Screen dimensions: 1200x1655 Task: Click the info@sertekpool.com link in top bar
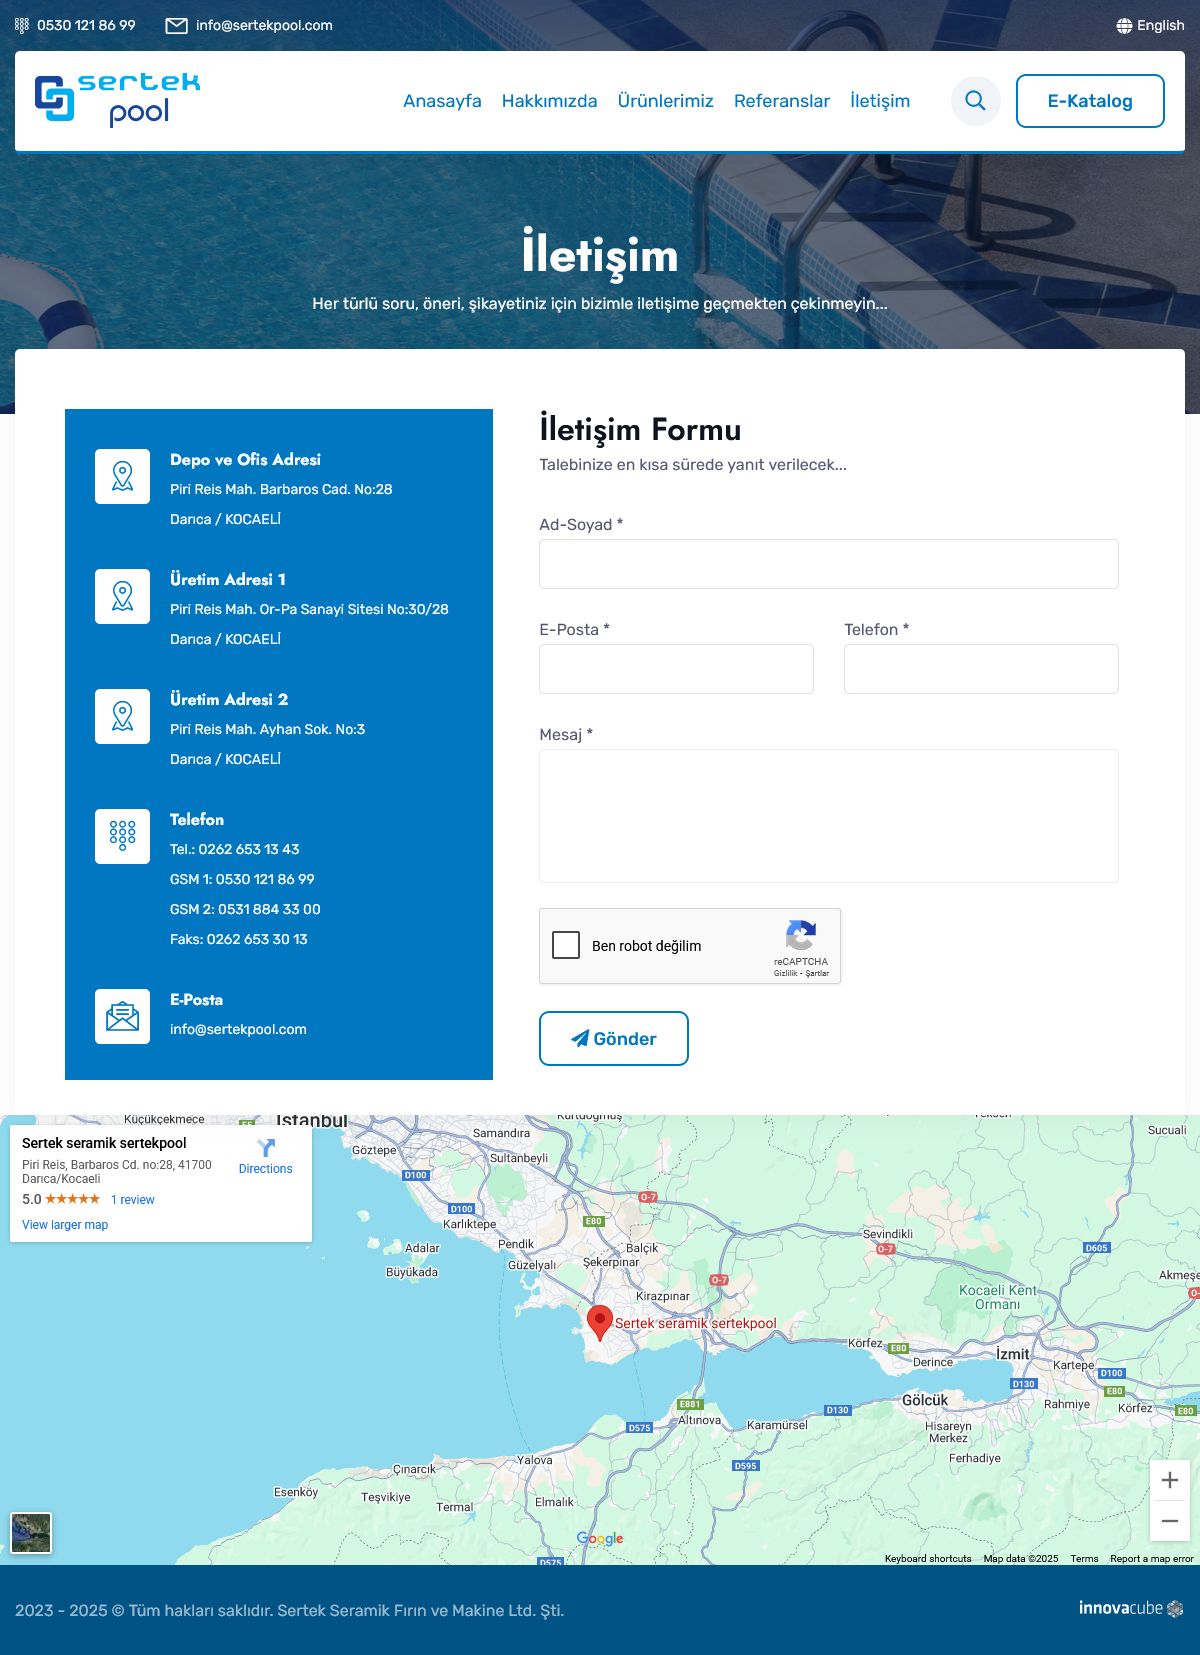tap(264, 25)
